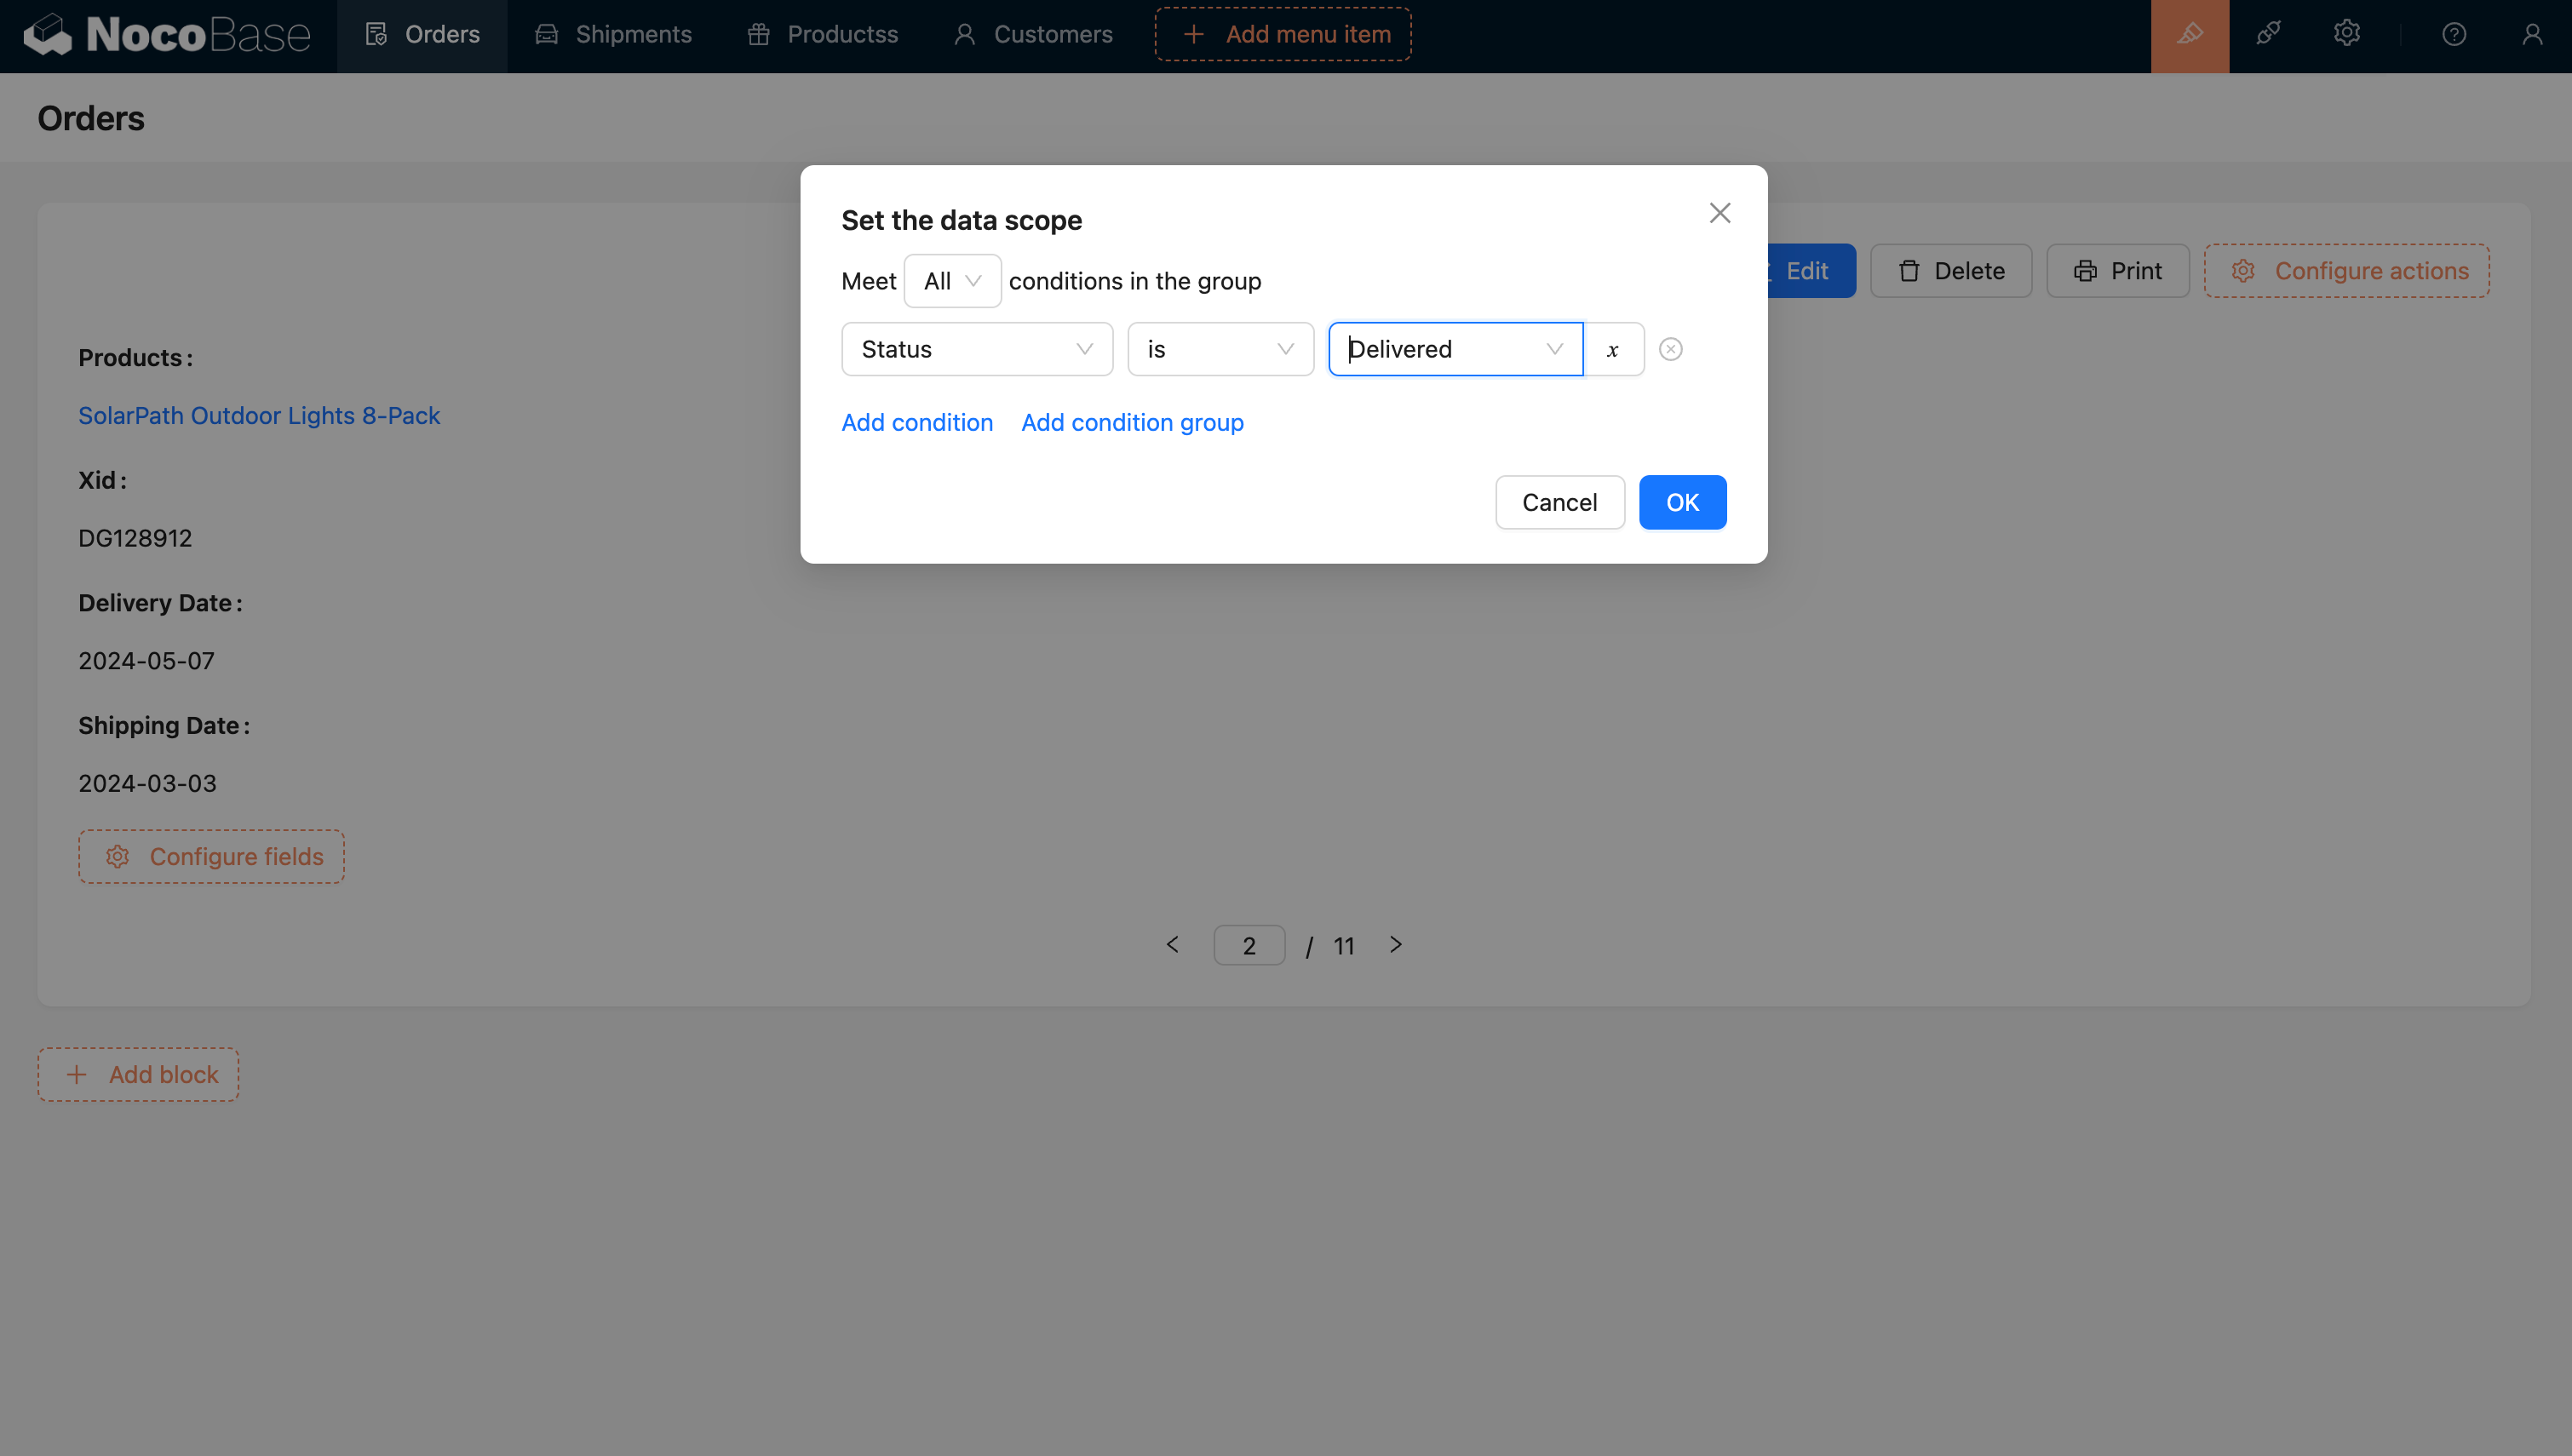Switch to the Shipments menu
This screenshot has height=1456, width=2572.
click(x=613, y=35)
